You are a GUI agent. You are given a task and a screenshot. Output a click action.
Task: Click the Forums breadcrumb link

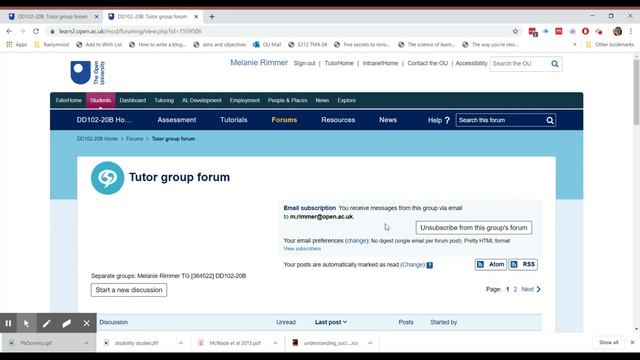pyautogui.click(x=134, y=139)
